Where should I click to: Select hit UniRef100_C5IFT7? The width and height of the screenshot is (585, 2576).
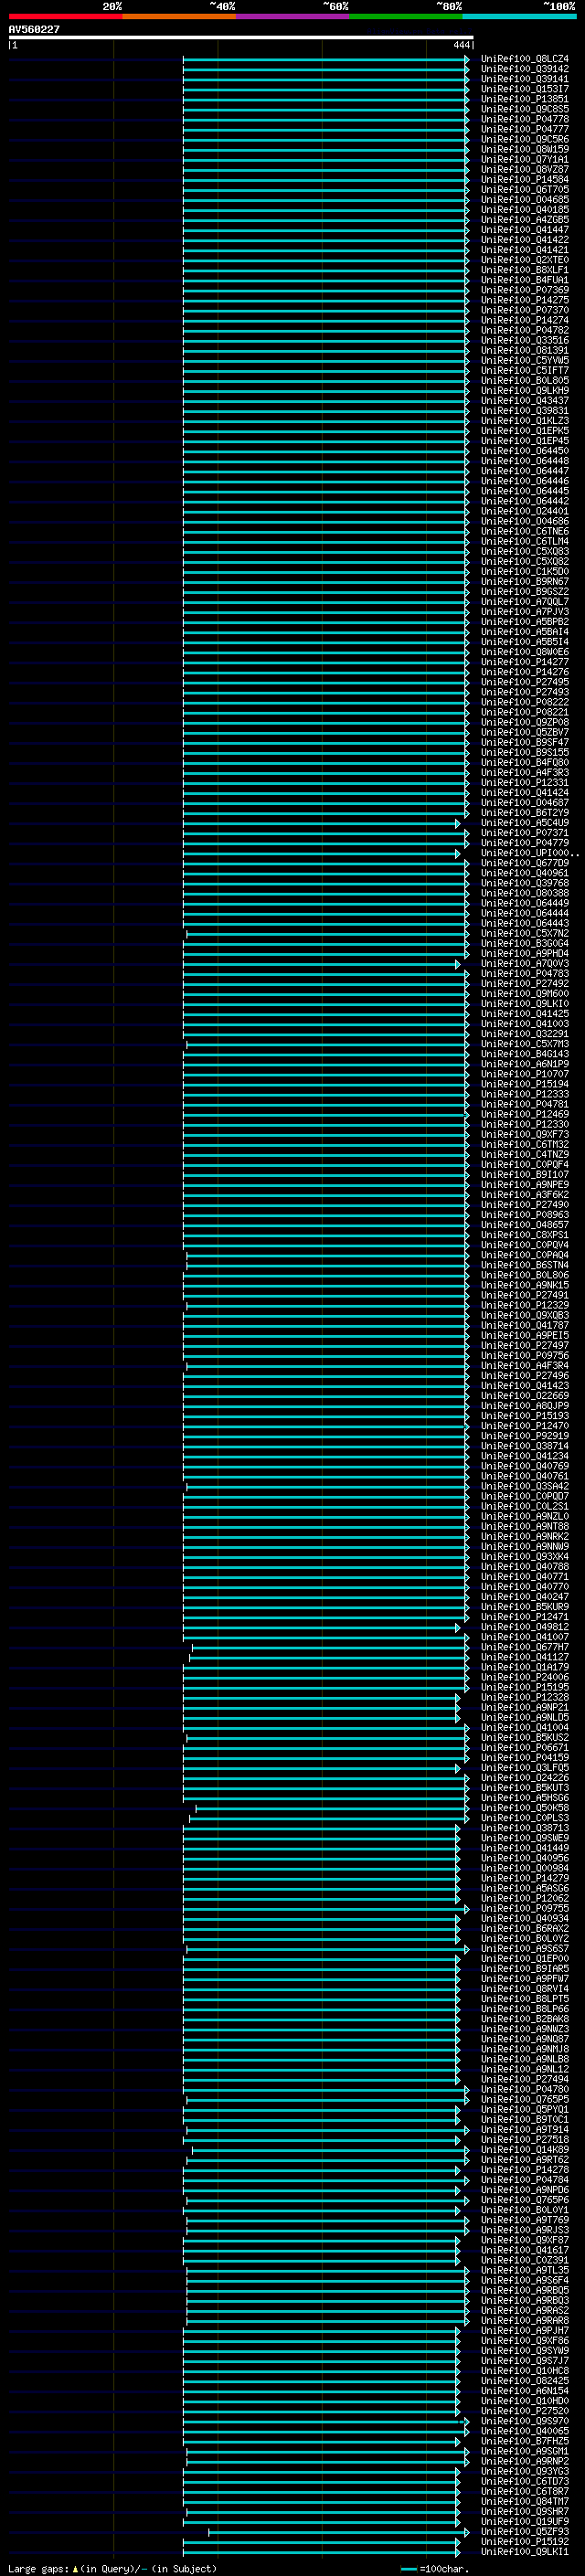[525, 370]
